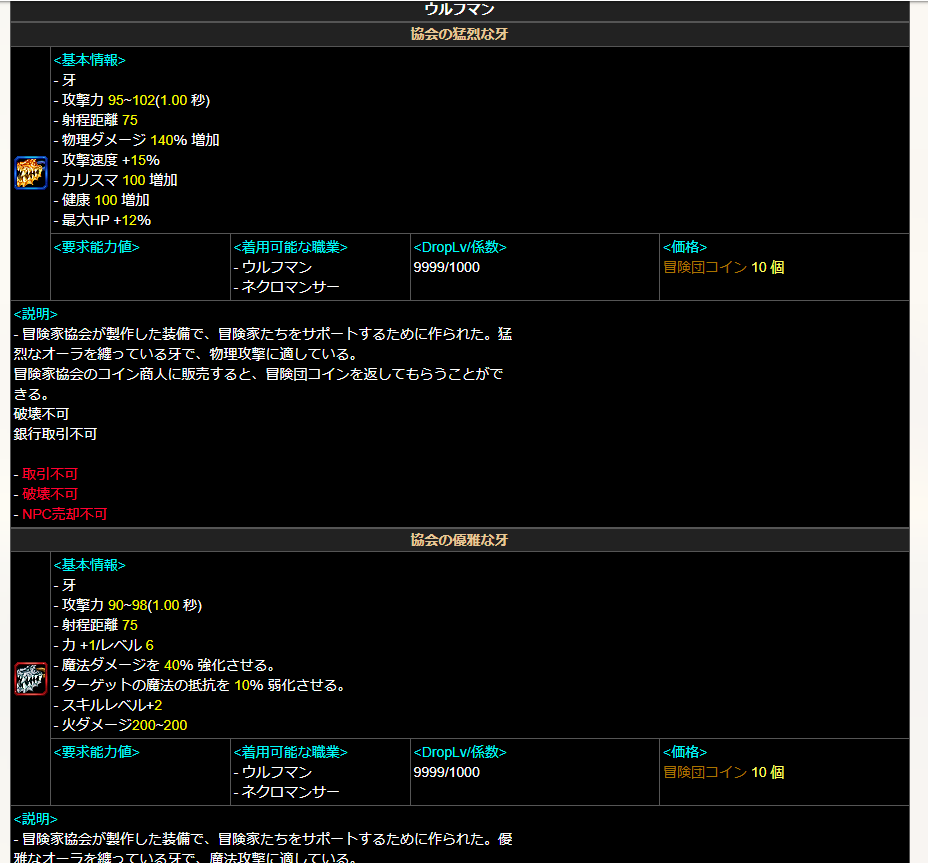Expand the second 基本情報 section label

coord(91,565)
